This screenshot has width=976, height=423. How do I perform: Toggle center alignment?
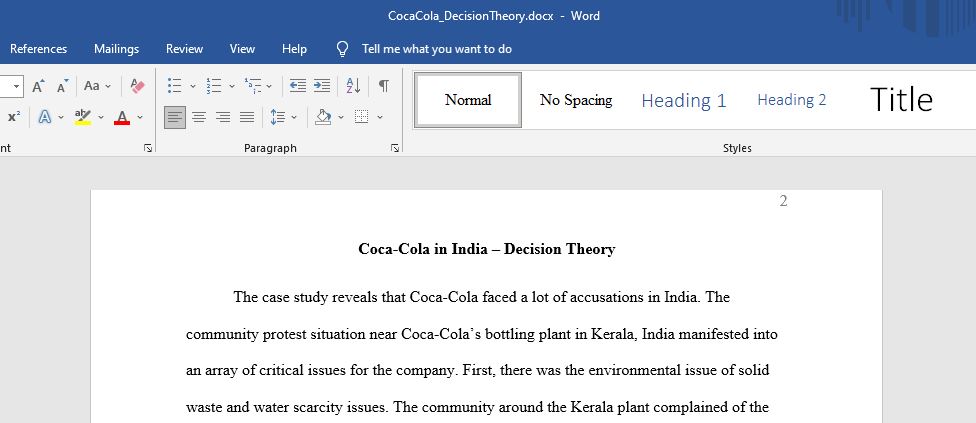(199, 117)
